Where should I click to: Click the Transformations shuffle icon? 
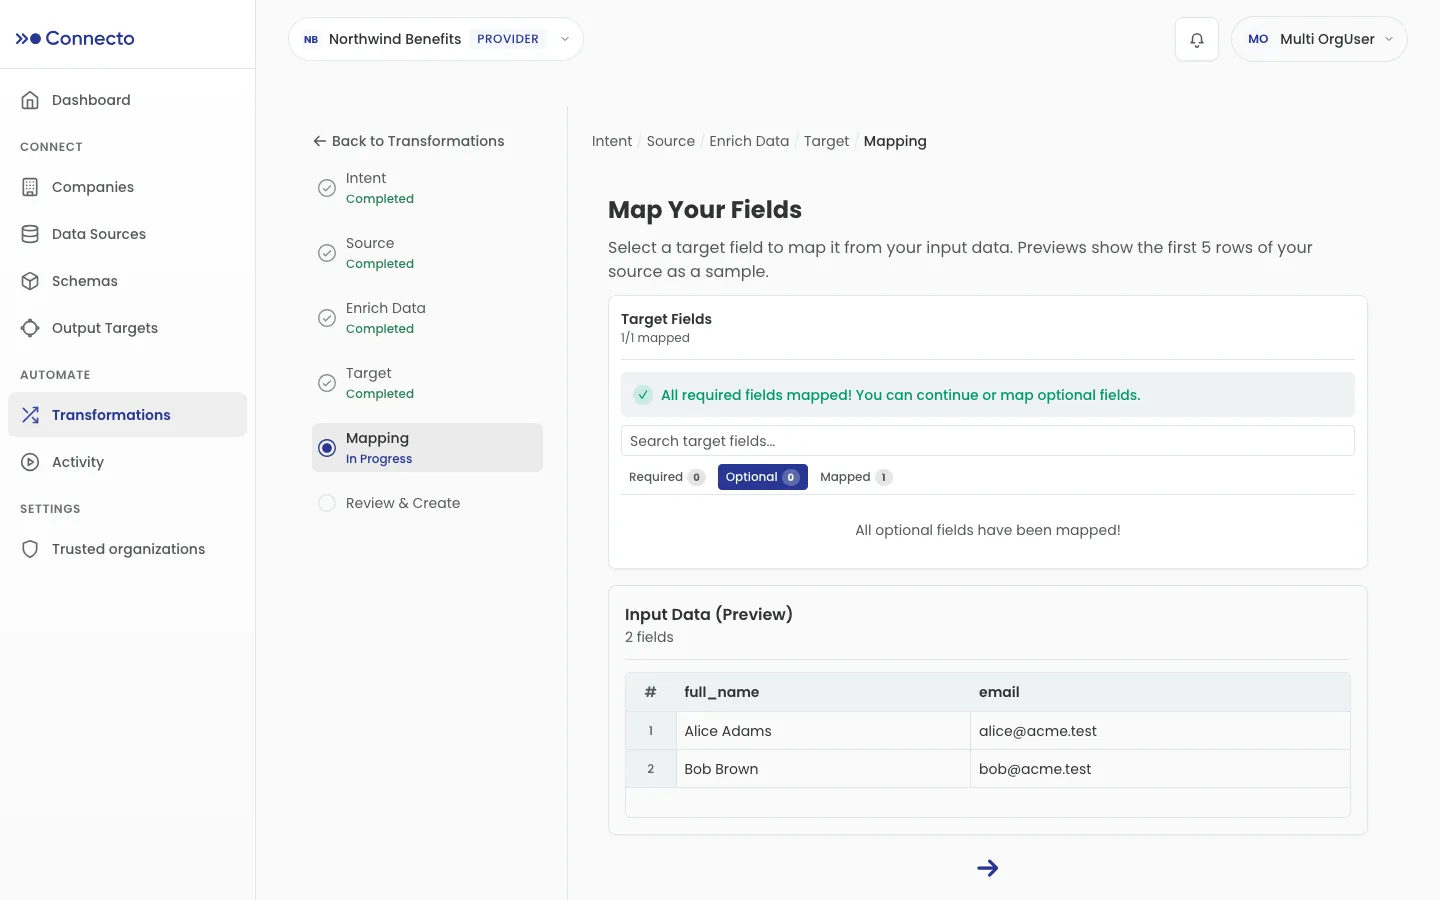[30, 415]
